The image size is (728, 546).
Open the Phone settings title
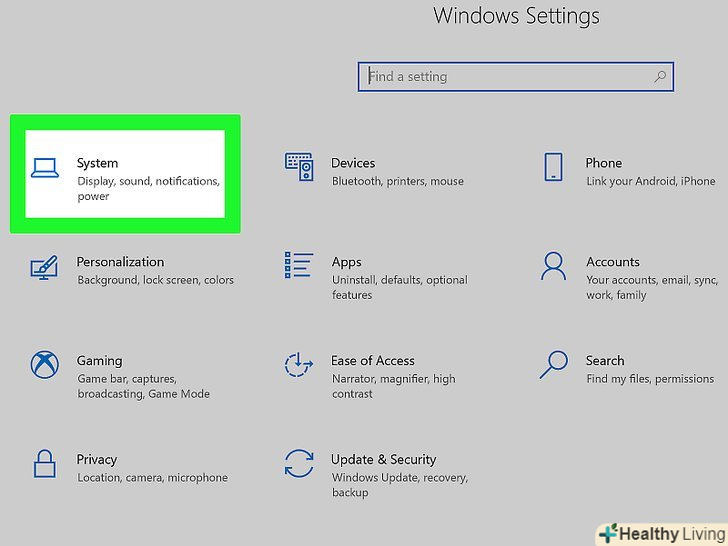click(x=604, y=163)
